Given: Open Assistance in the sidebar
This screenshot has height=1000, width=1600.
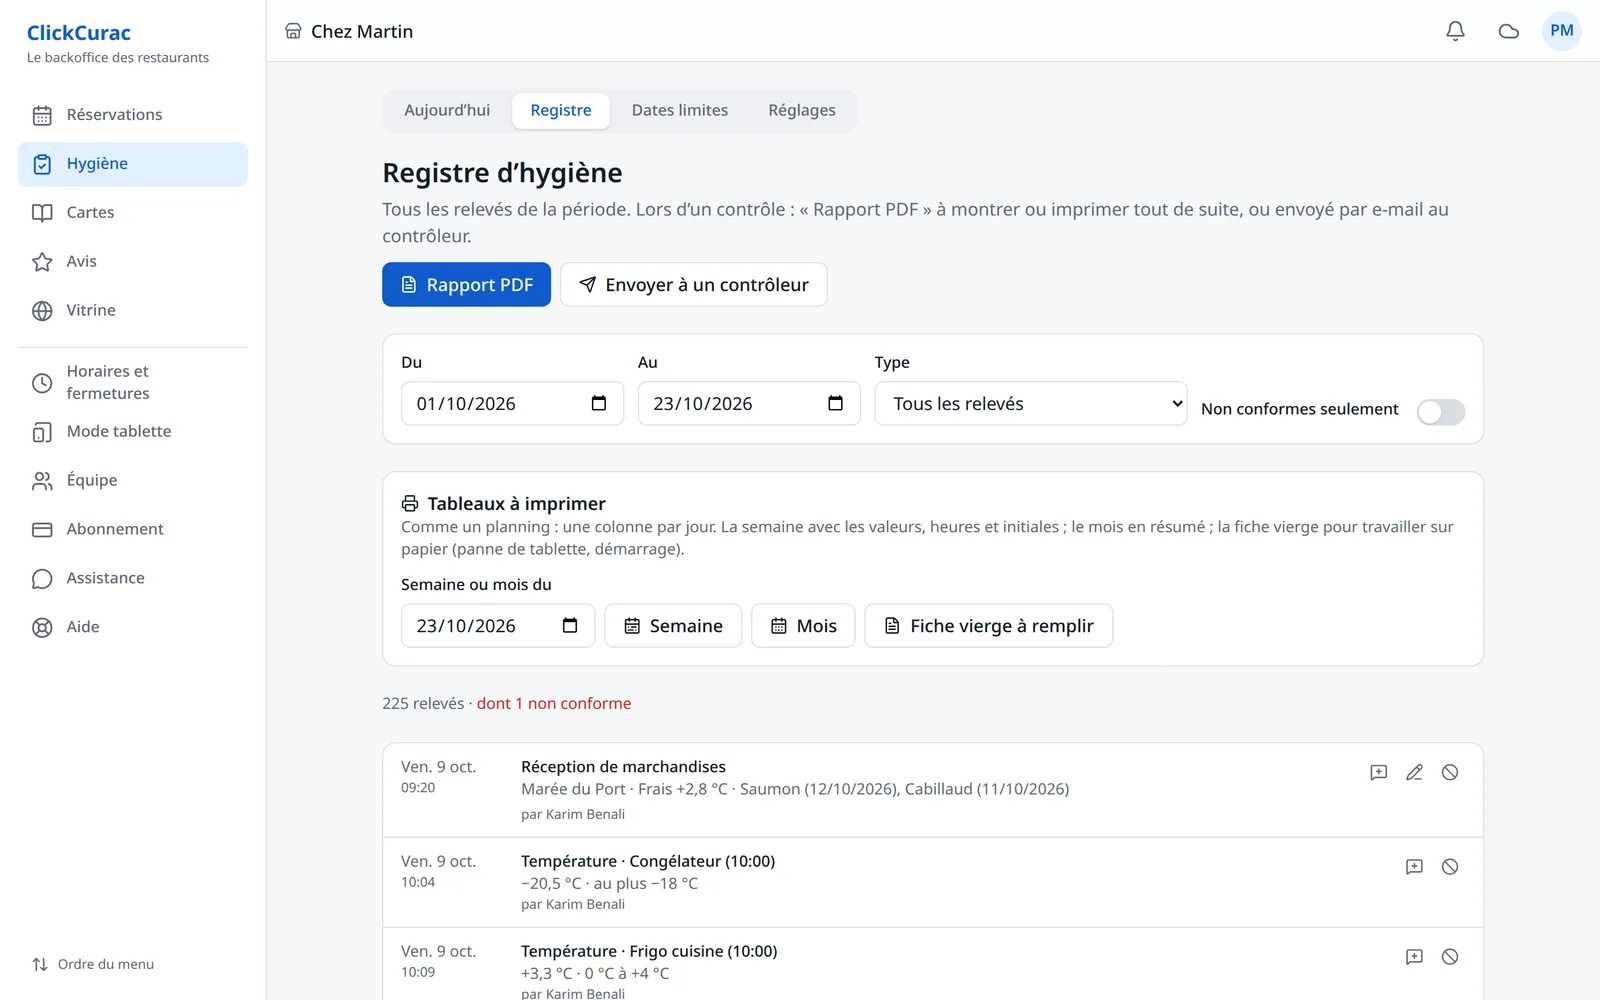Looking at the screenshot, I should coord(133,579).
